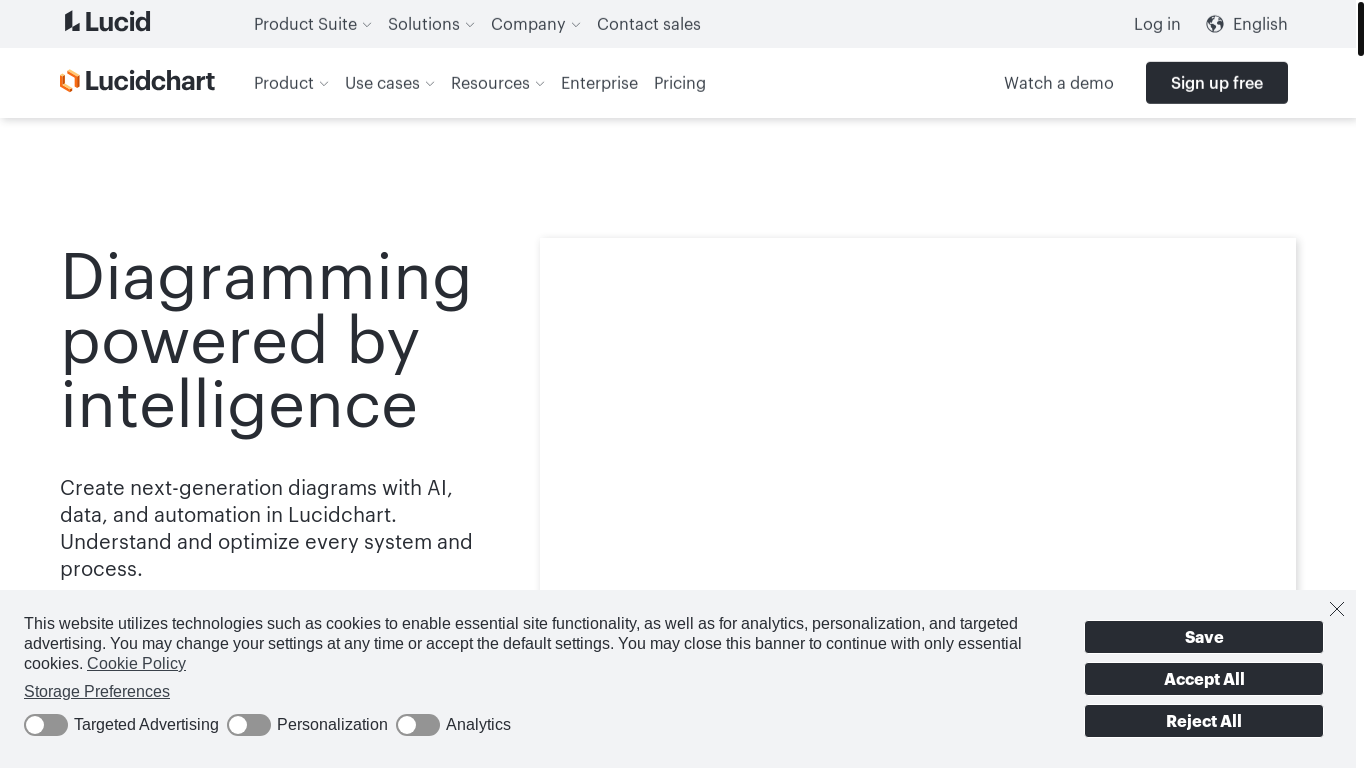Open Storage Preferences link

point(97,692)
